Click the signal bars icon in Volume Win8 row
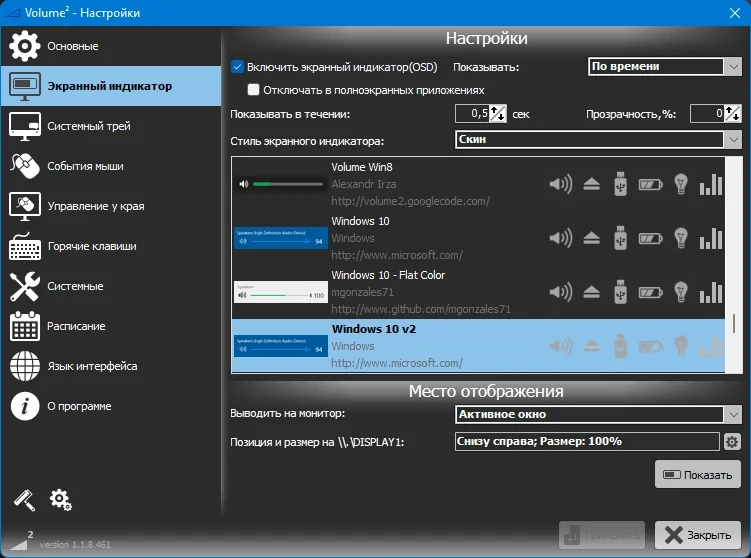 711,184
